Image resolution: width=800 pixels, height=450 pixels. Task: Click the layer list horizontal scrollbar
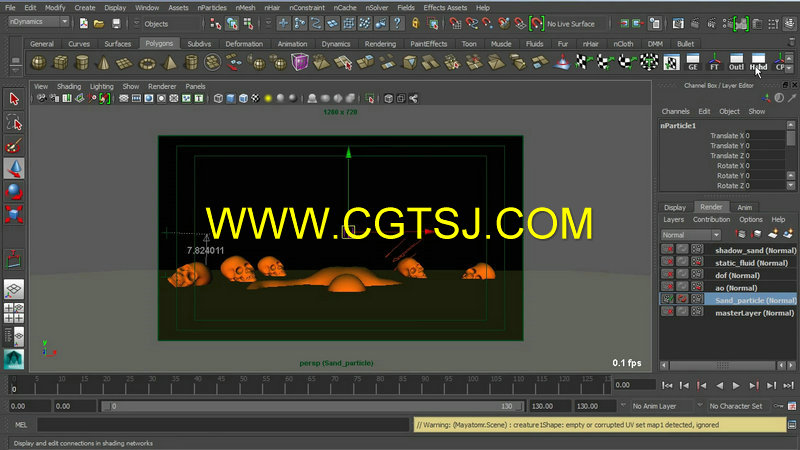(722, 365)
